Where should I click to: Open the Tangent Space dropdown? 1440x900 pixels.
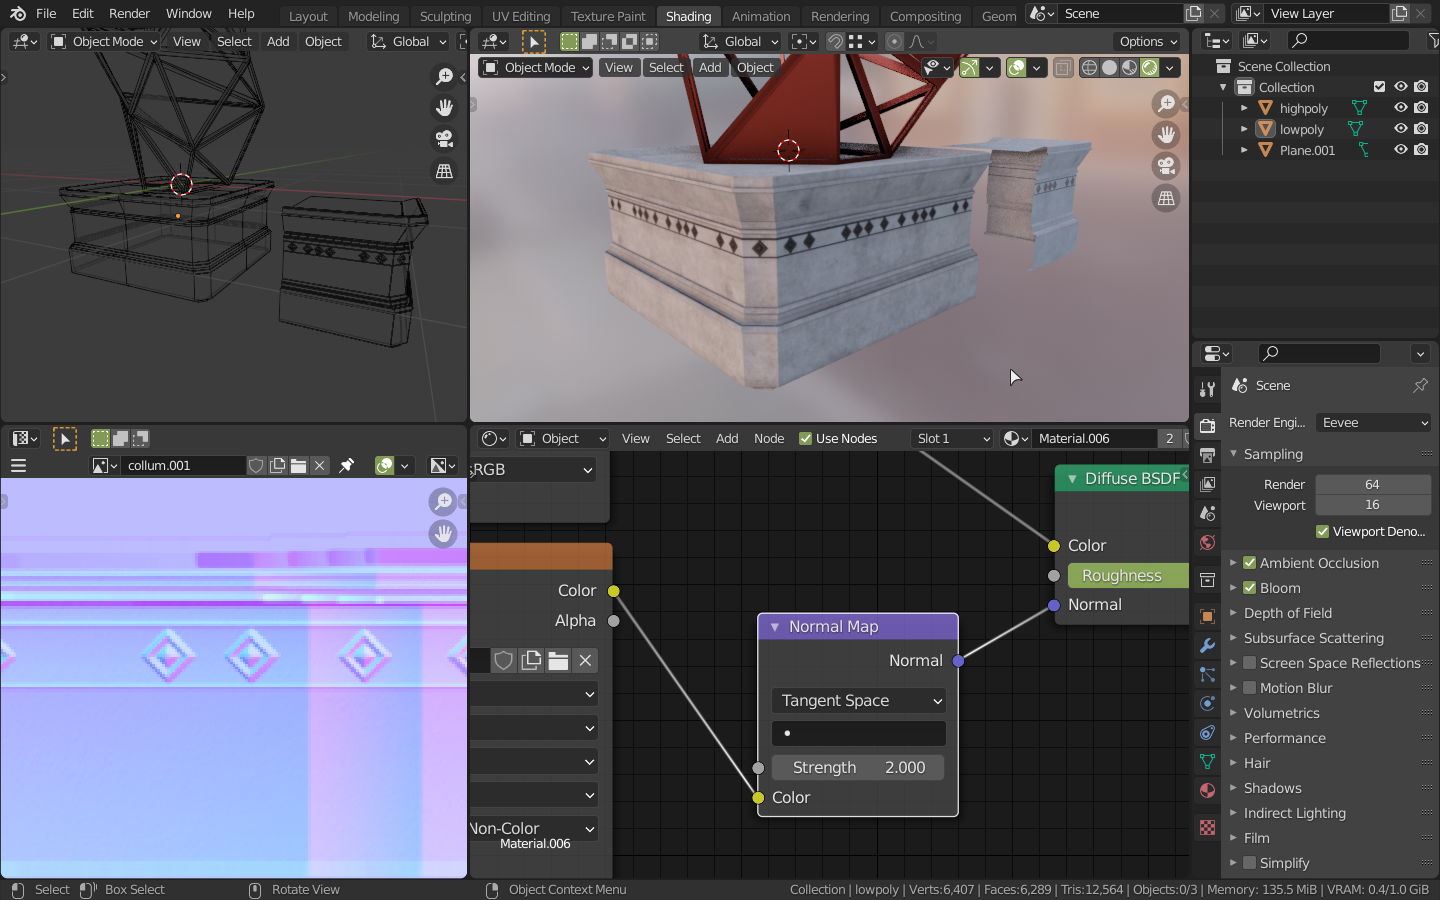(x=858, y=701)
